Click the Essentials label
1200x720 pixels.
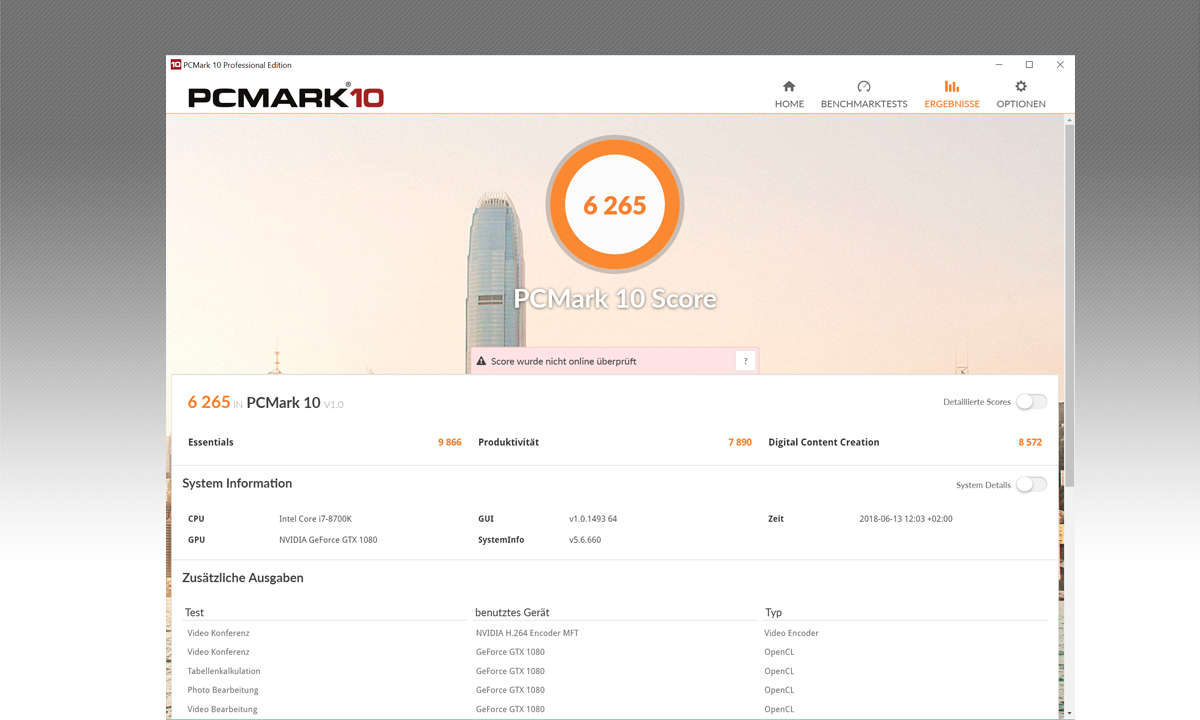(x=211, y=442)
